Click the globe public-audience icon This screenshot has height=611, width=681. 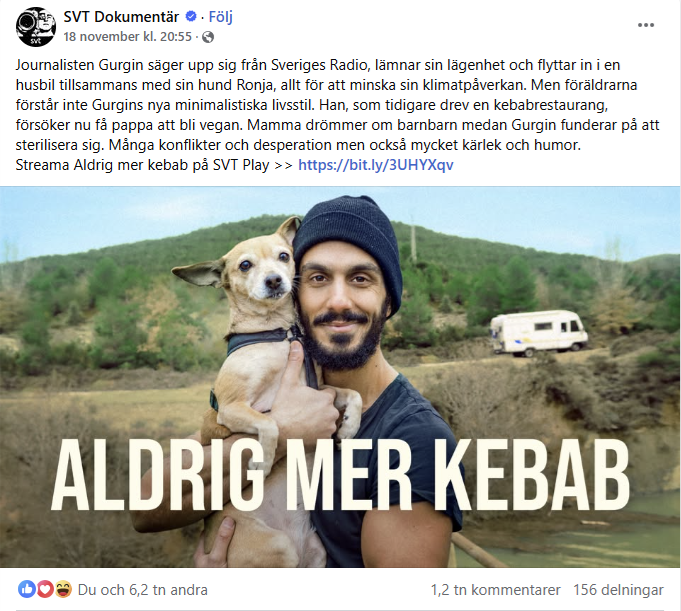[x=208, y=37]
